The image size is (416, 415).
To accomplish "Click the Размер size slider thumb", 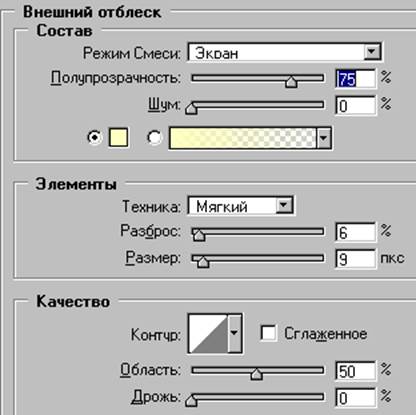I will pos(203,261).
